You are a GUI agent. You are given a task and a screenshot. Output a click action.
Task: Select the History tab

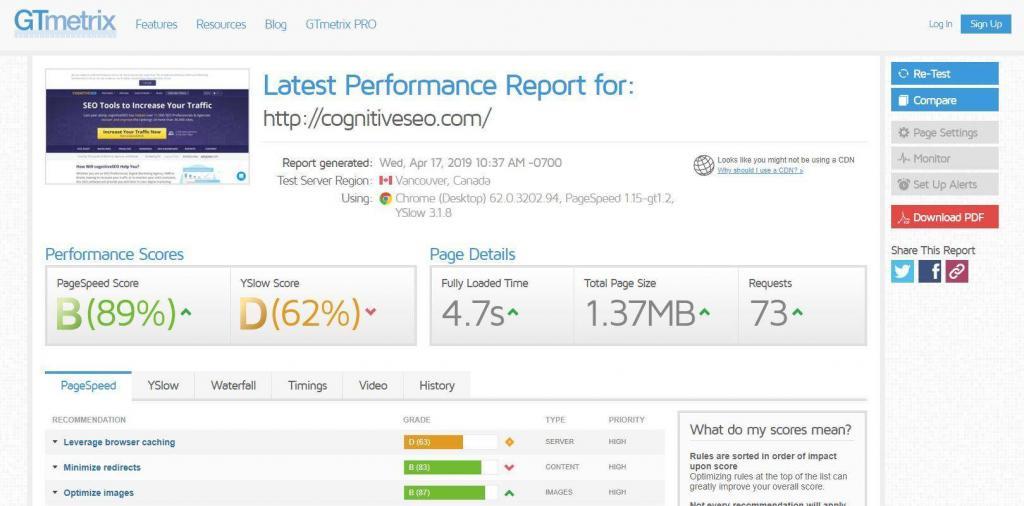click(x=436, y=386)
